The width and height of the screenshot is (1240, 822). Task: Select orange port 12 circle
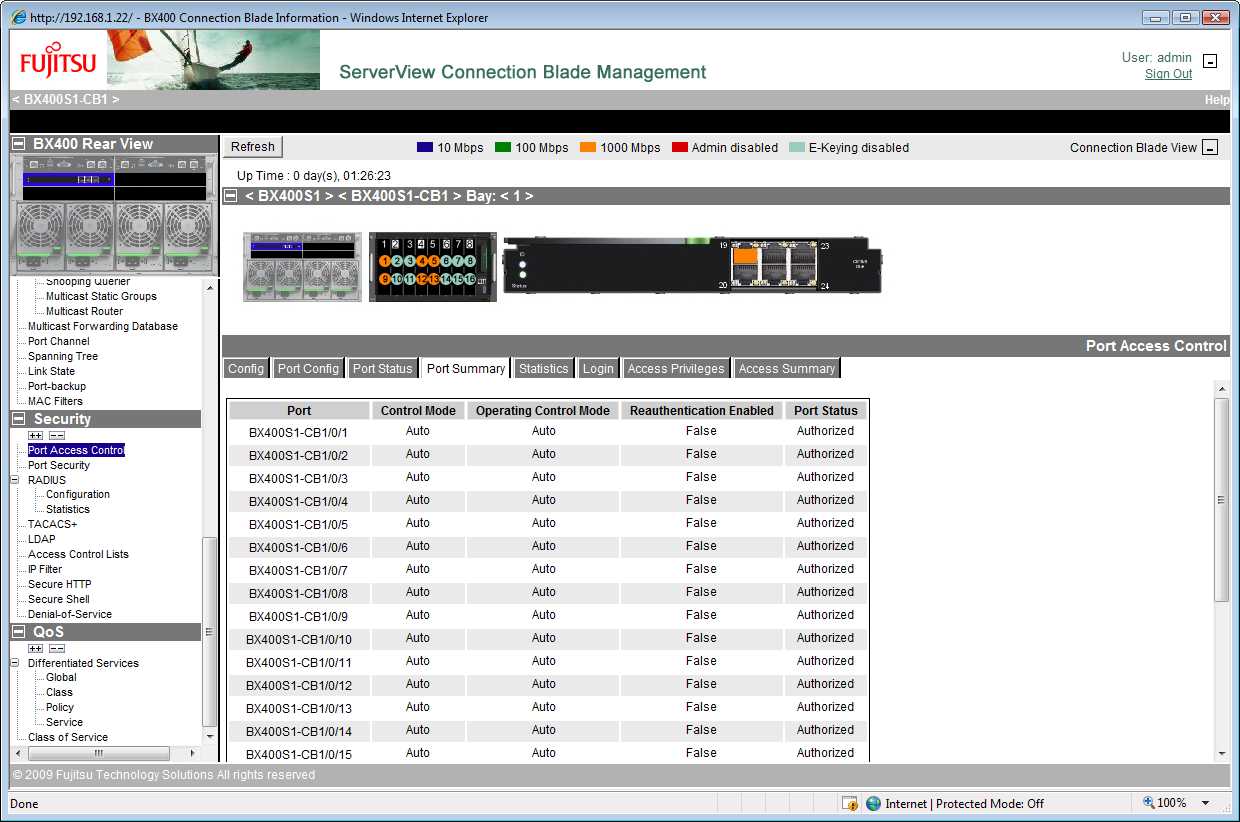pos(421,279)
